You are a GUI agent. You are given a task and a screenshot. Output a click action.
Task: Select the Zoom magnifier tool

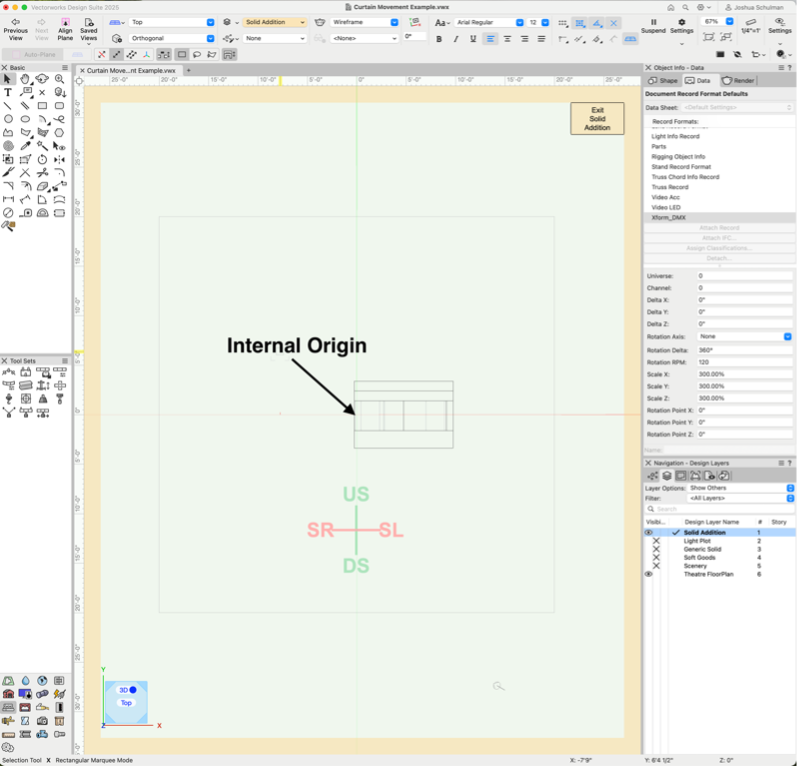point(60,79)
